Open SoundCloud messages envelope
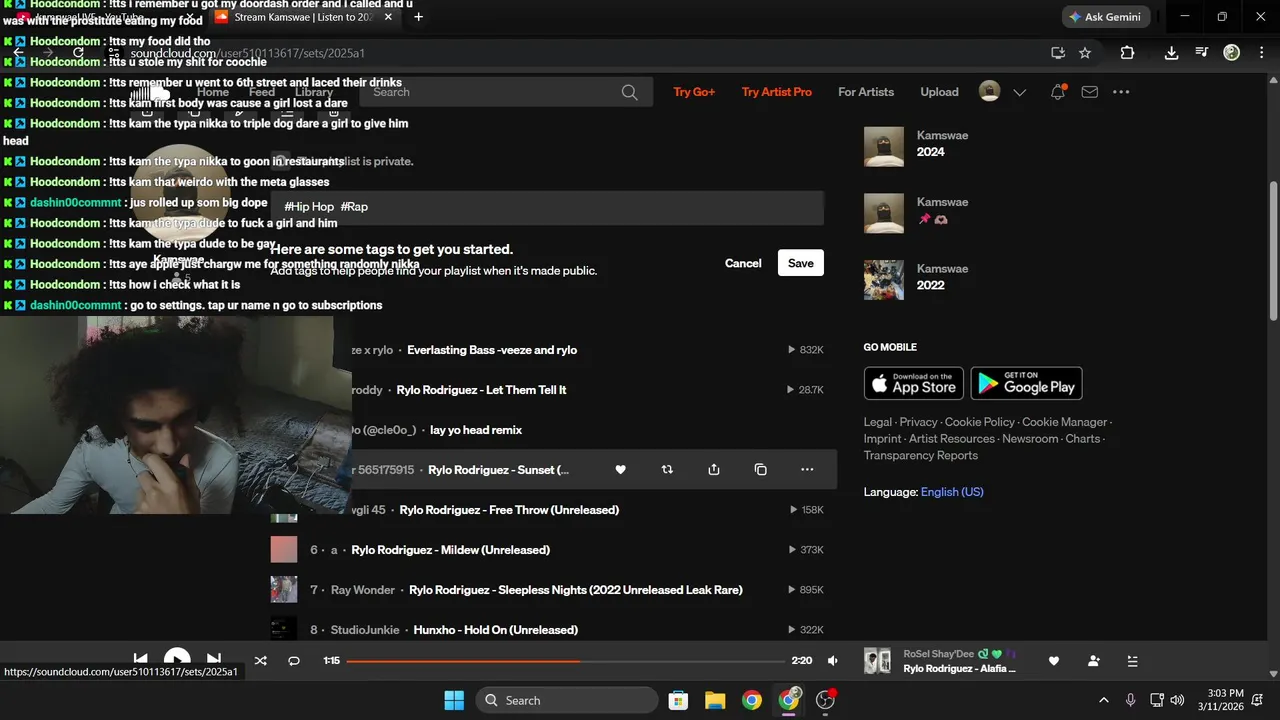The width and height of the screenshot is (1280, 720). click(x=1090, y=92)
